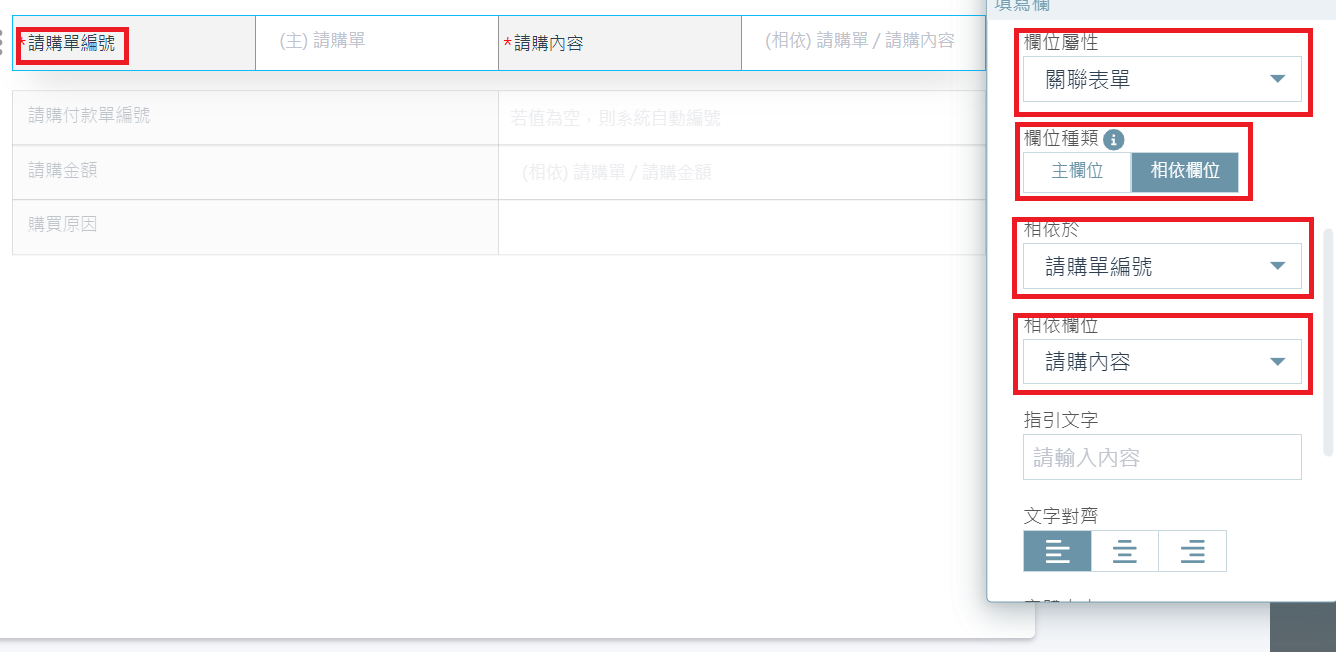Select the 相依欄位 field type option
This screenshot has height=652, width=1336.
(x=1184, y=172)
